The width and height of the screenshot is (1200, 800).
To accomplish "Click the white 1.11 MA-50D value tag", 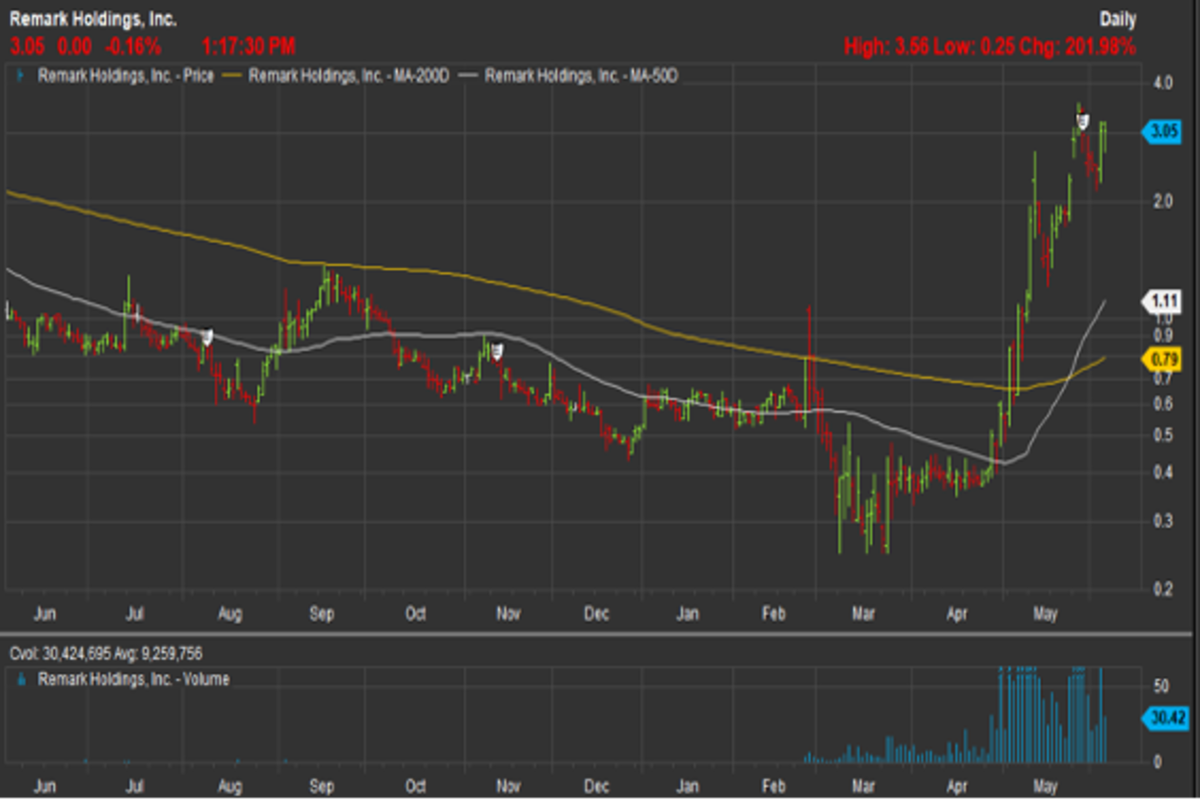I will point(1161,299).
